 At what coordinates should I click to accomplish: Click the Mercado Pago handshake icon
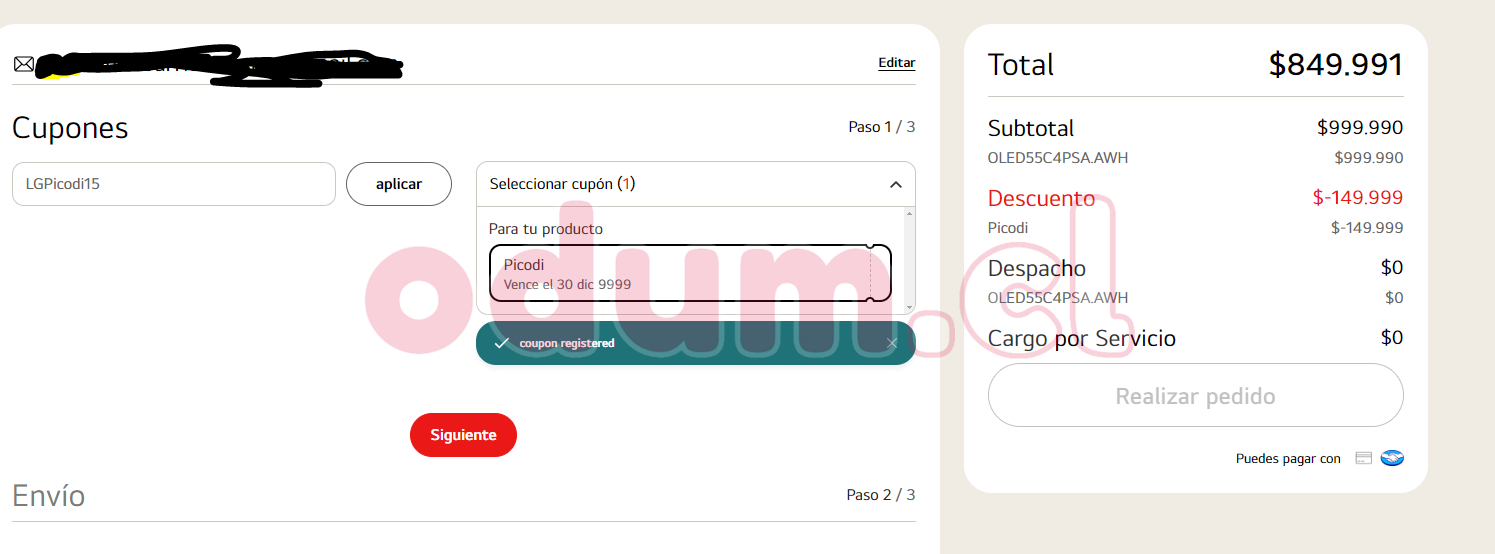point(1392,458)
